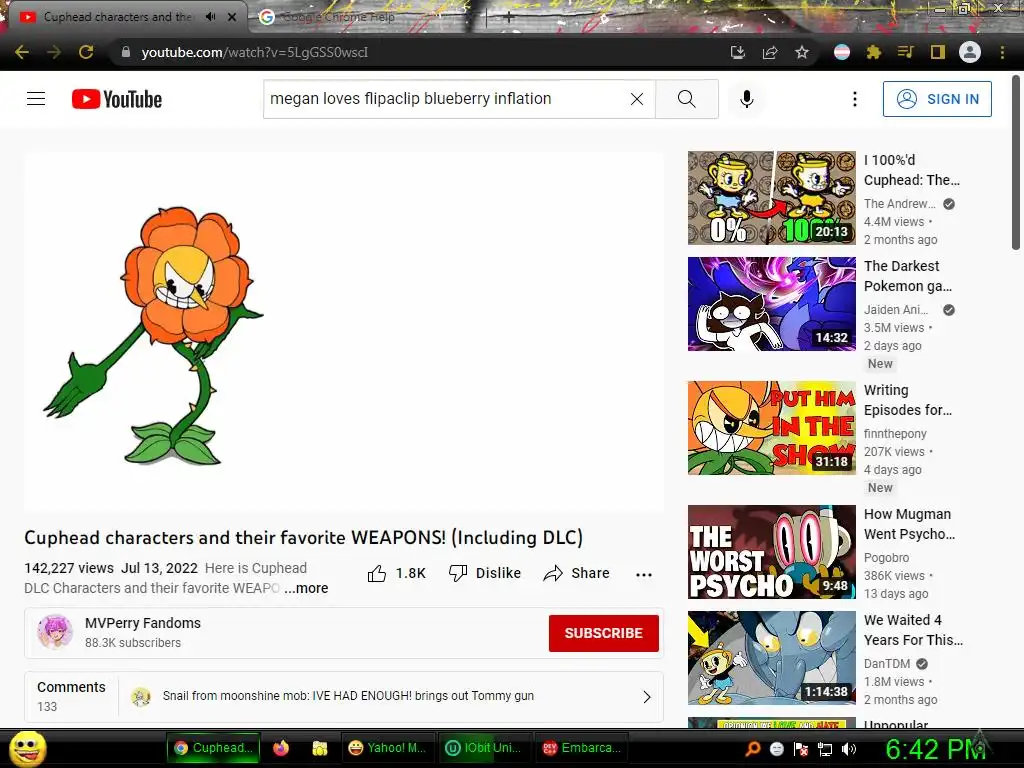Screen dimensions: 1024x768
Task: Switch to IObit Uni... taskbar window
Action: point(484,748)
